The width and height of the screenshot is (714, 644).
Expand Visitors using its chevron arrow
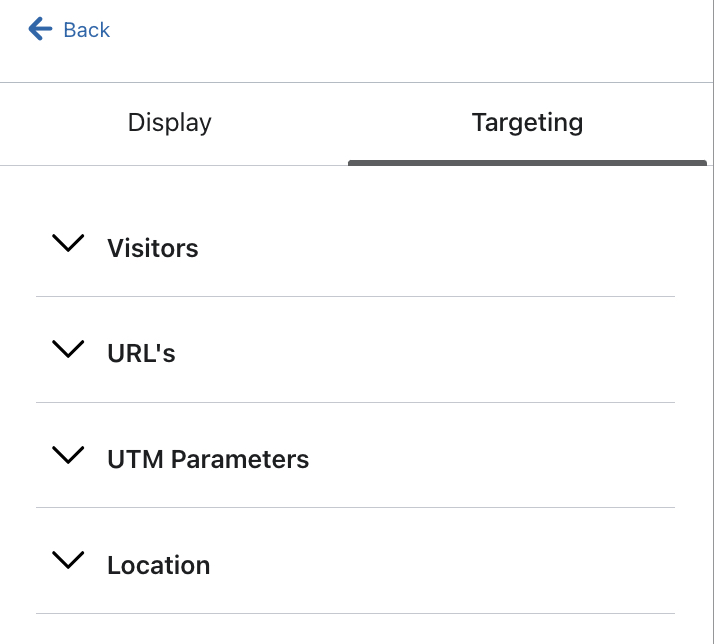click(68, 243)
